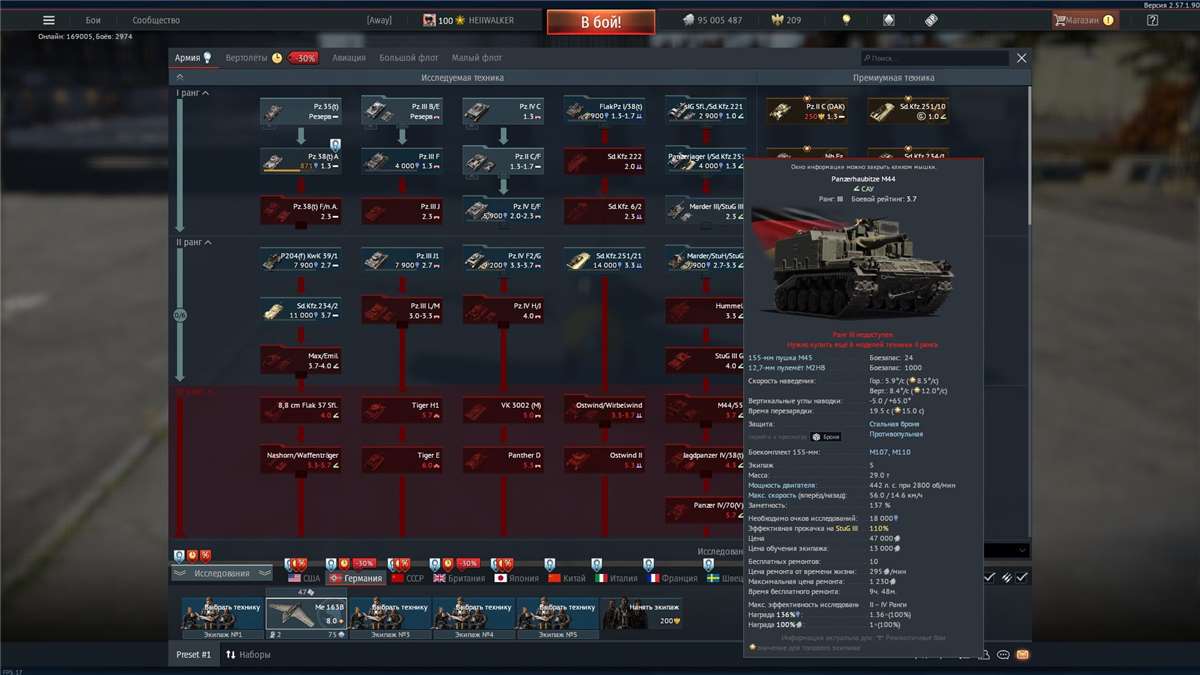Select the Китай nation tab
This screenshot has width=1200, height=675.
[x=567, y=578]
